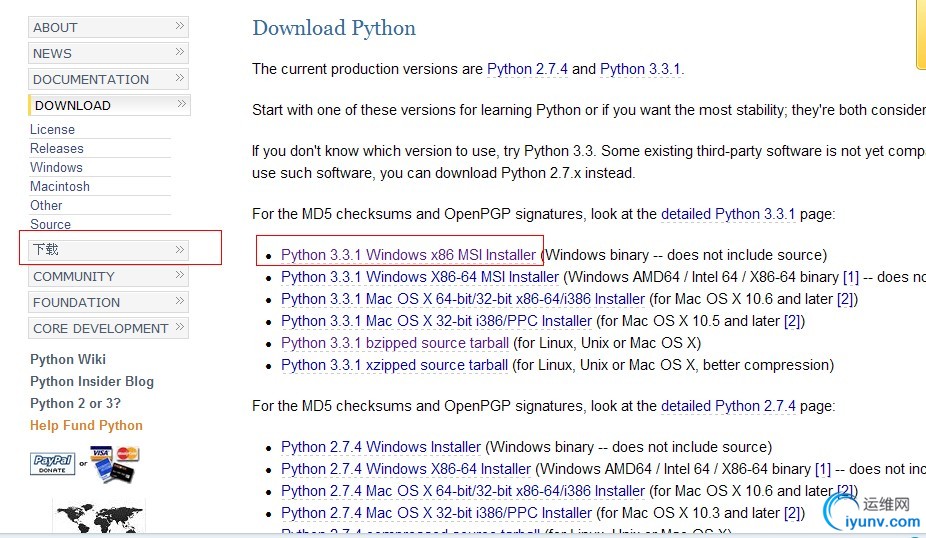Open the COMMUNITY menu item
Image resolution: width=926 pixels, height=538 pixels.
(x=108, y=276)
